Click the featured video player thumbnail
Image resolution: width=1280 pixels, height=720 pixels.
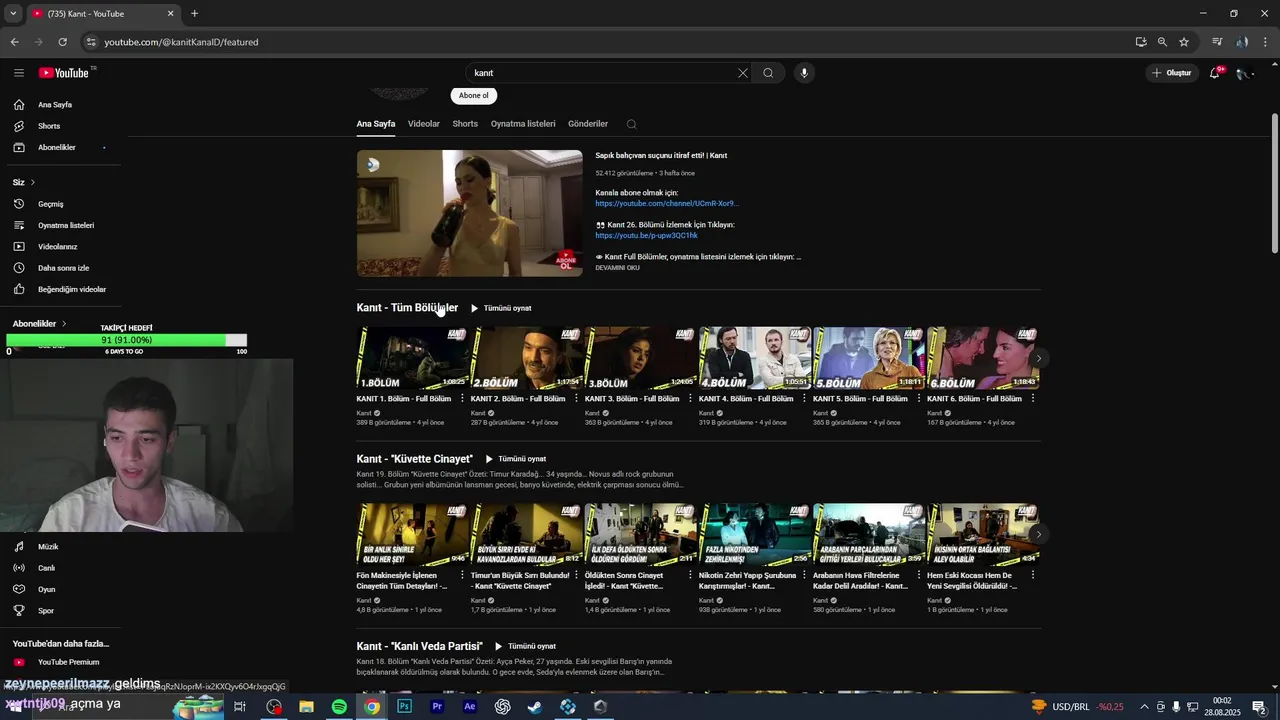[469, 213]
